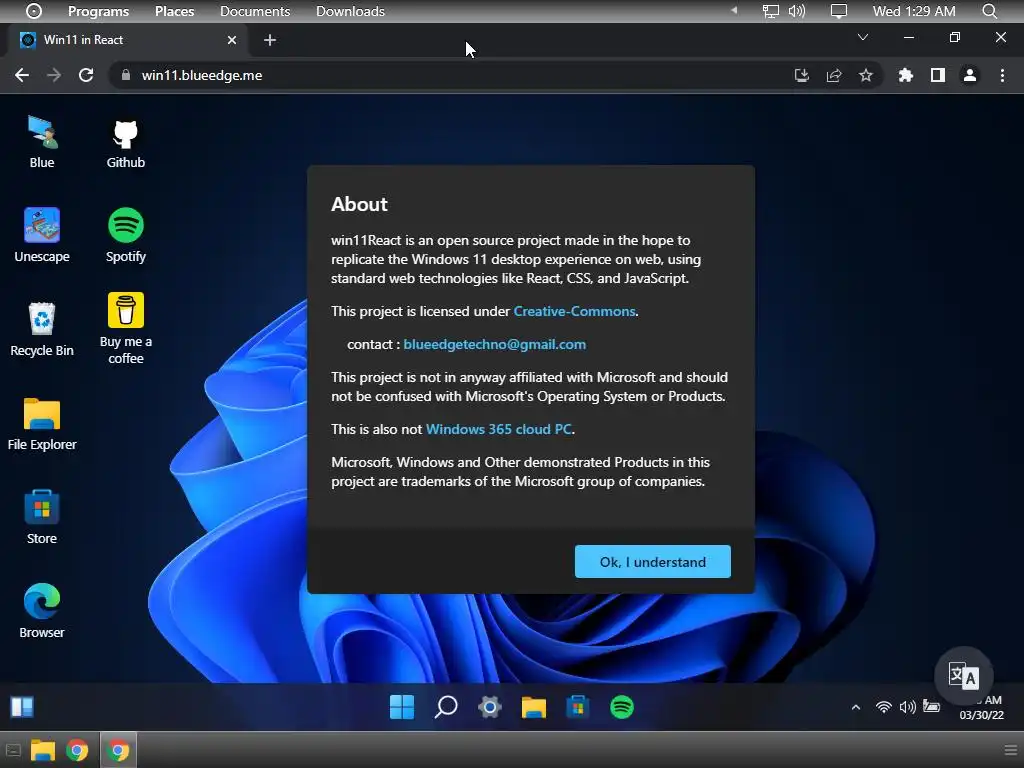The image size is (1024, 768).
Task: Click the top panel volume icon
Action: click(x=797, y=11)
